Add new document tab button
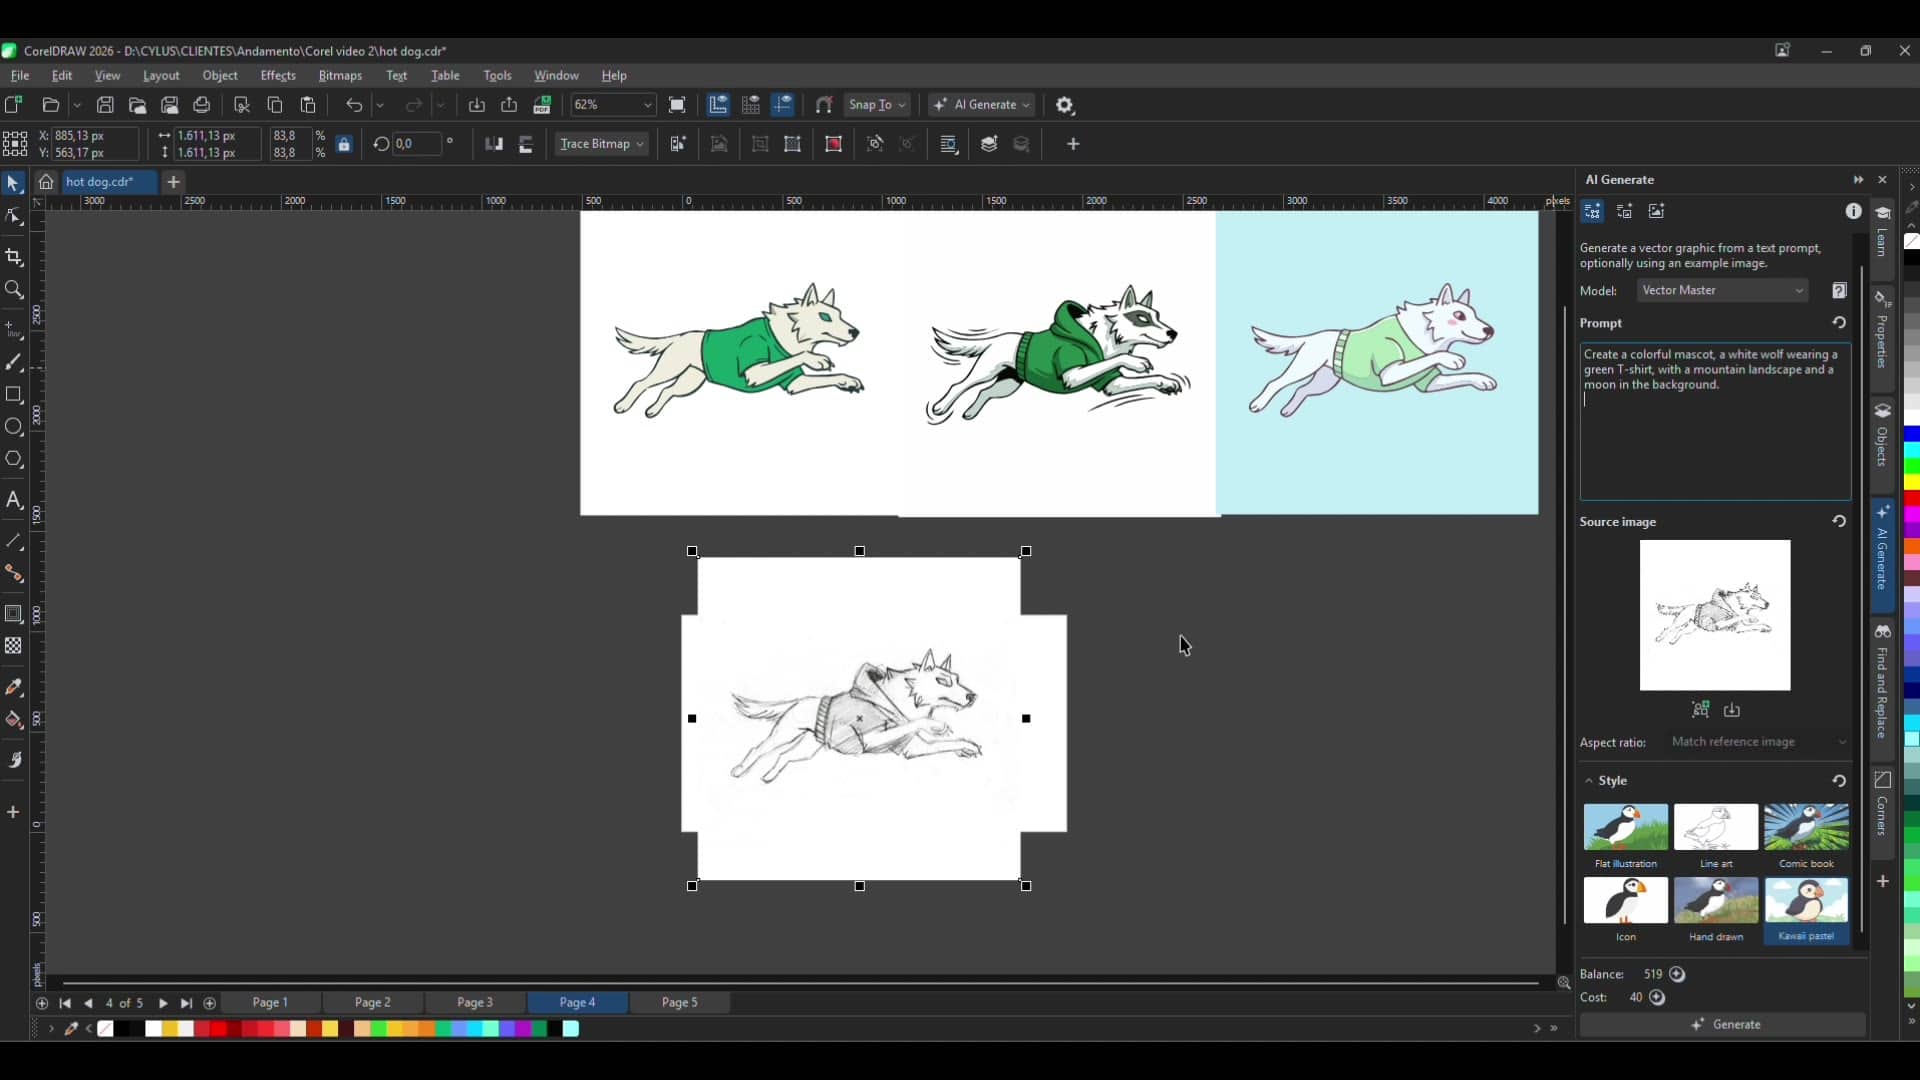 tap(173, 182)
